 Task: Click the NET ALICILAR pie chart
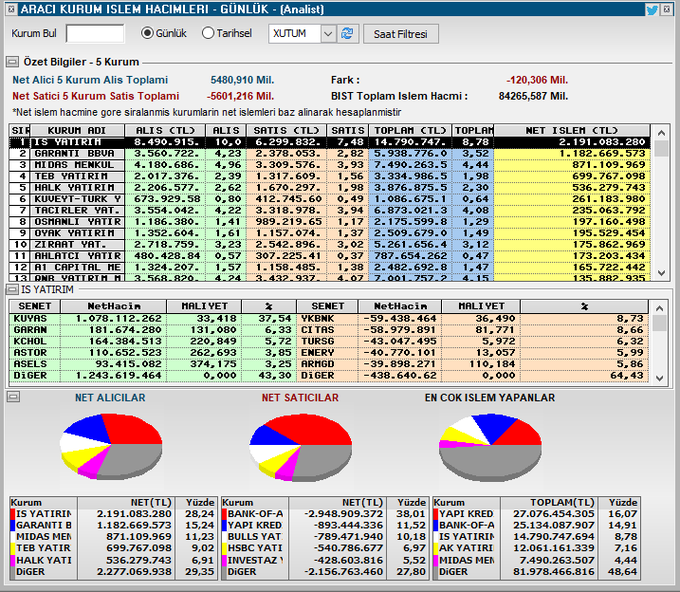pos(111,446)
